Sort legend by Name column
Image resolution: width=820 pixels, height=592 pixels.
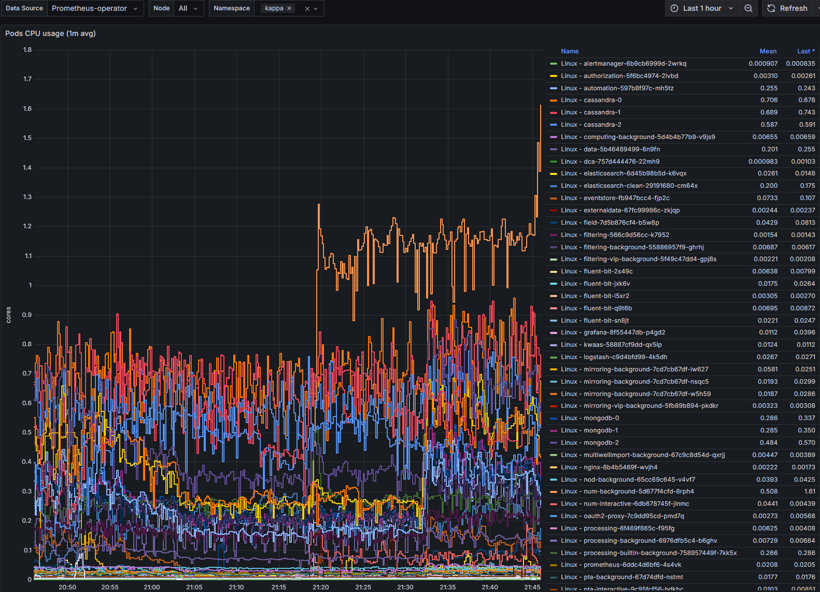coord(569,51)
